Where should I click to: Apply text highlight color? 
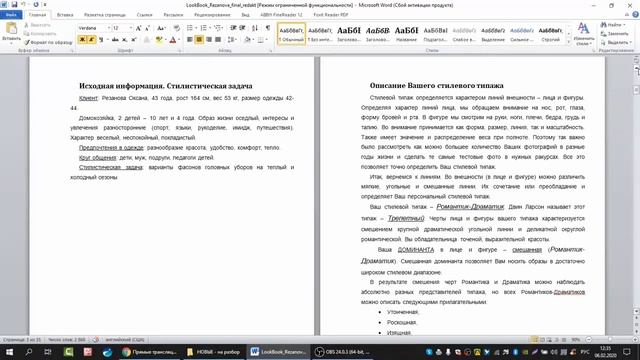tap(159, 40)
